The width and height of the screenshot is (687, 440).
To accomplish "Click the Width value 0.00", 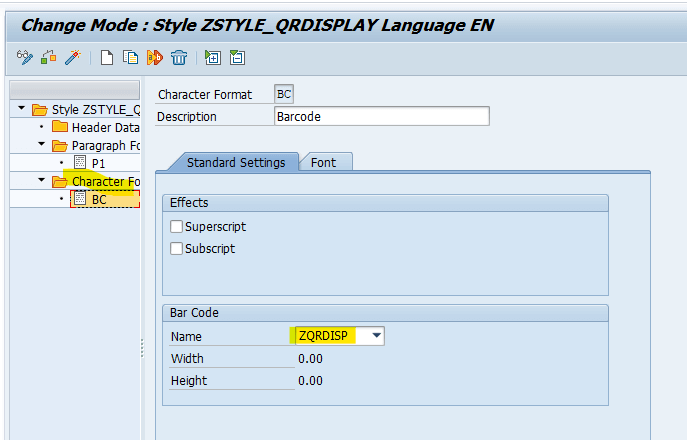I will (x=310, y=358).
